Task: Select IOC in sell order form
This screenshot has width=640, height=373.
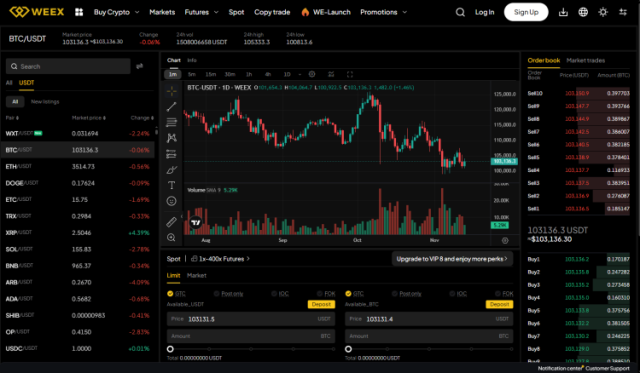Action: click(458, 293)
